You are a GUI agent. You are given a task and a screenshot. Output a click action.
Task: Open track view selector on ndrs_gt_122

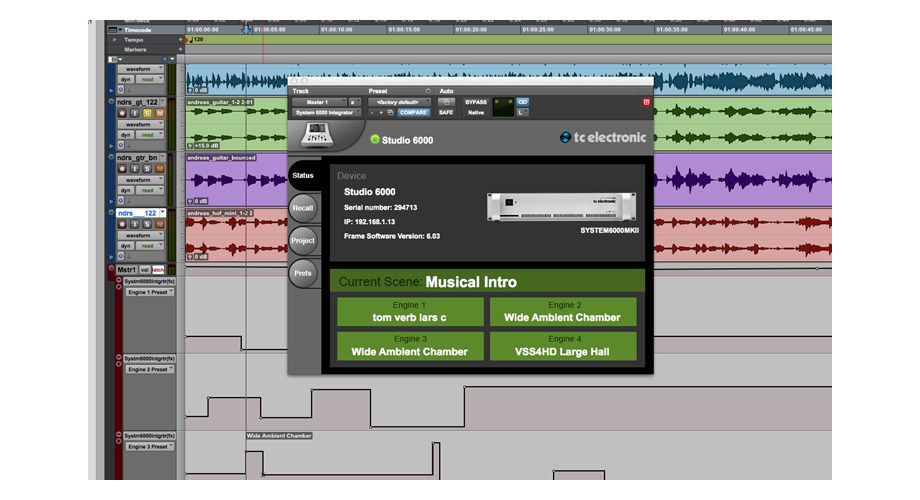[141, 124]
